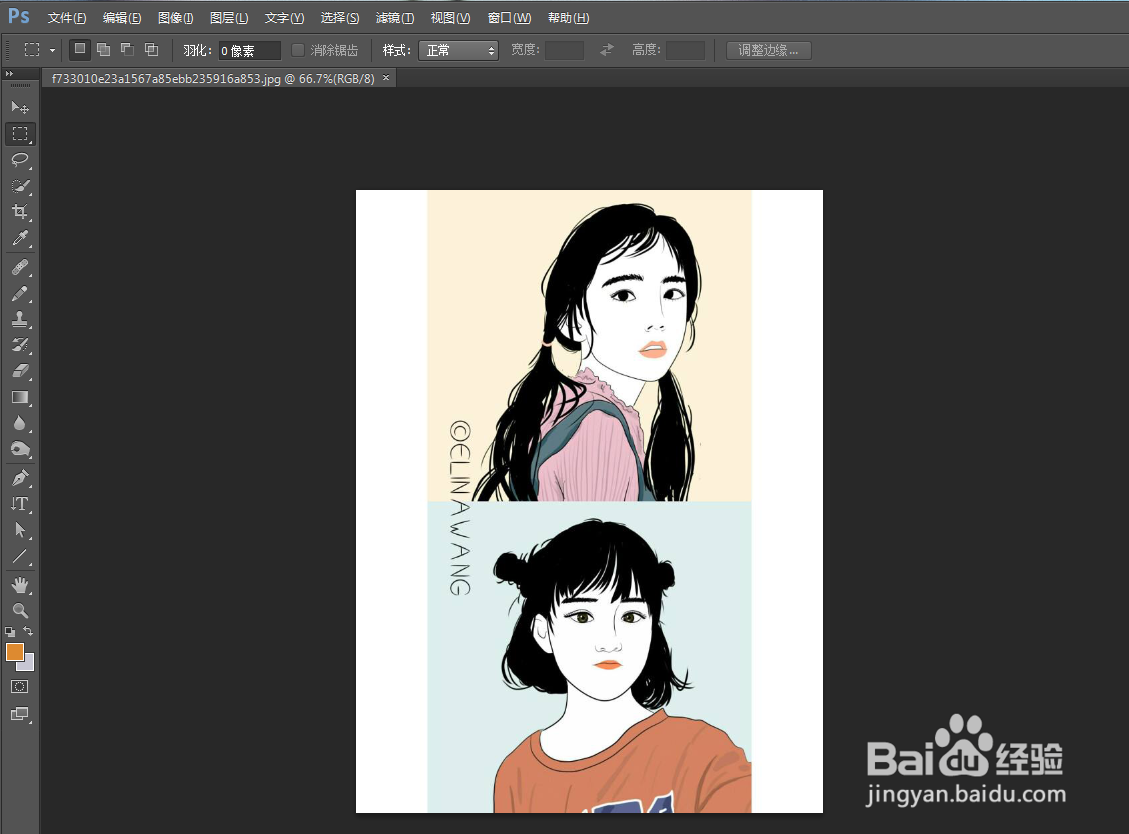The height and width of the screenshot is (834, 1129).
Task: Select the Move tool
Action: point(19,107)
